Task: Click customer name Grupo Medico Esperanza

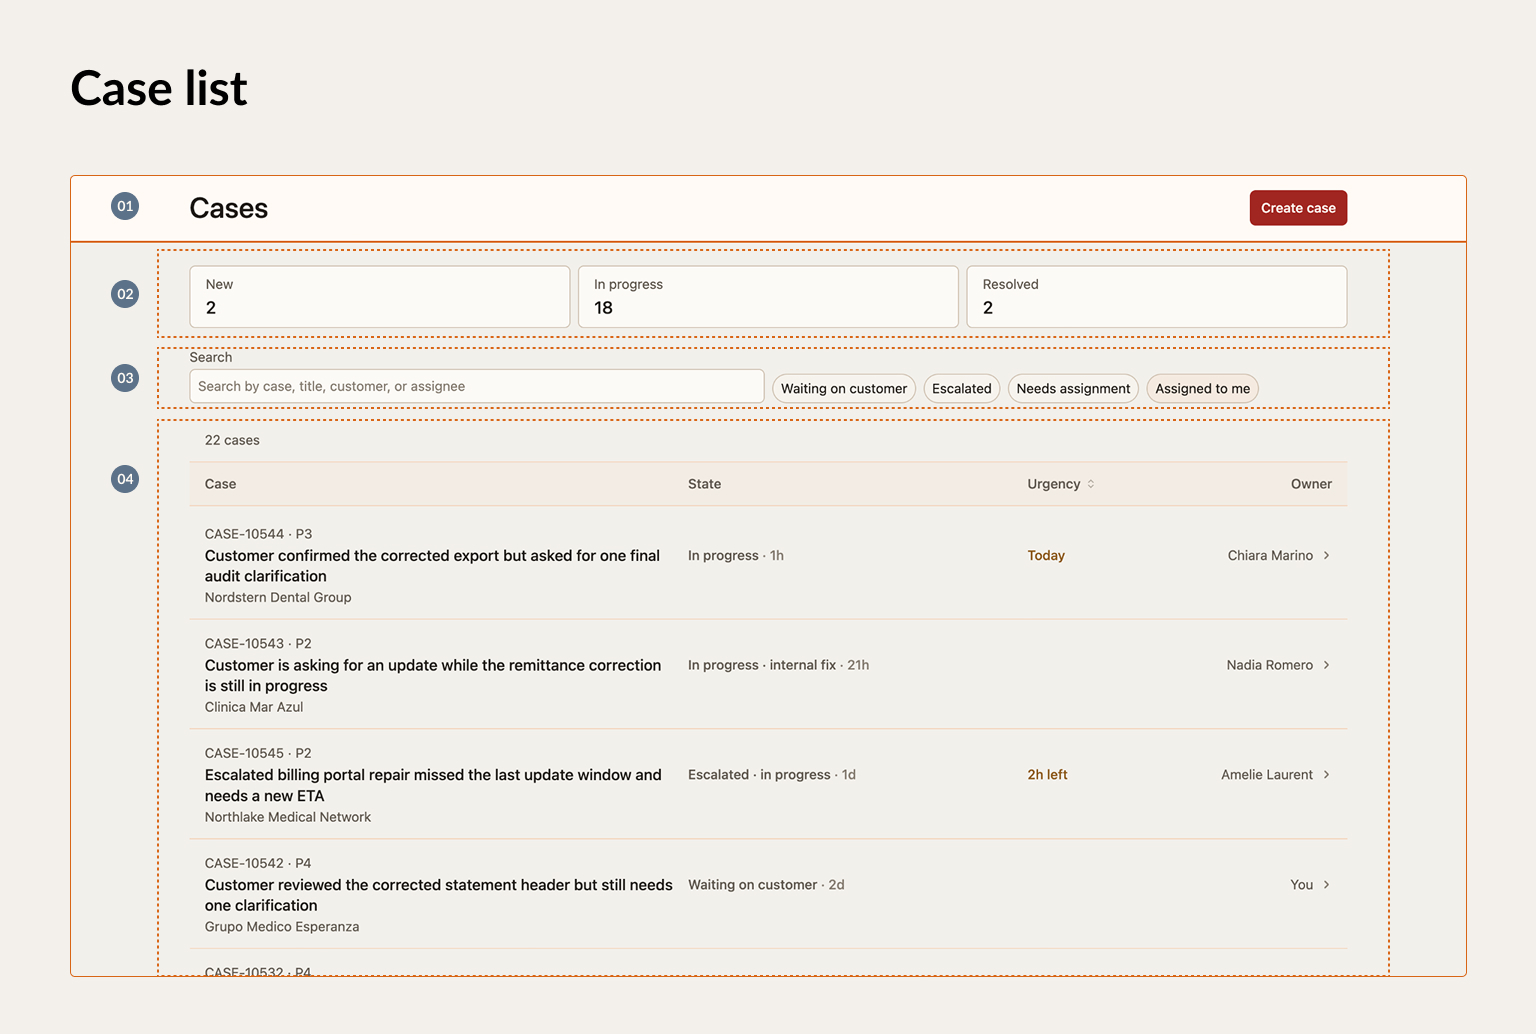Action: click(x=282, y=927)
